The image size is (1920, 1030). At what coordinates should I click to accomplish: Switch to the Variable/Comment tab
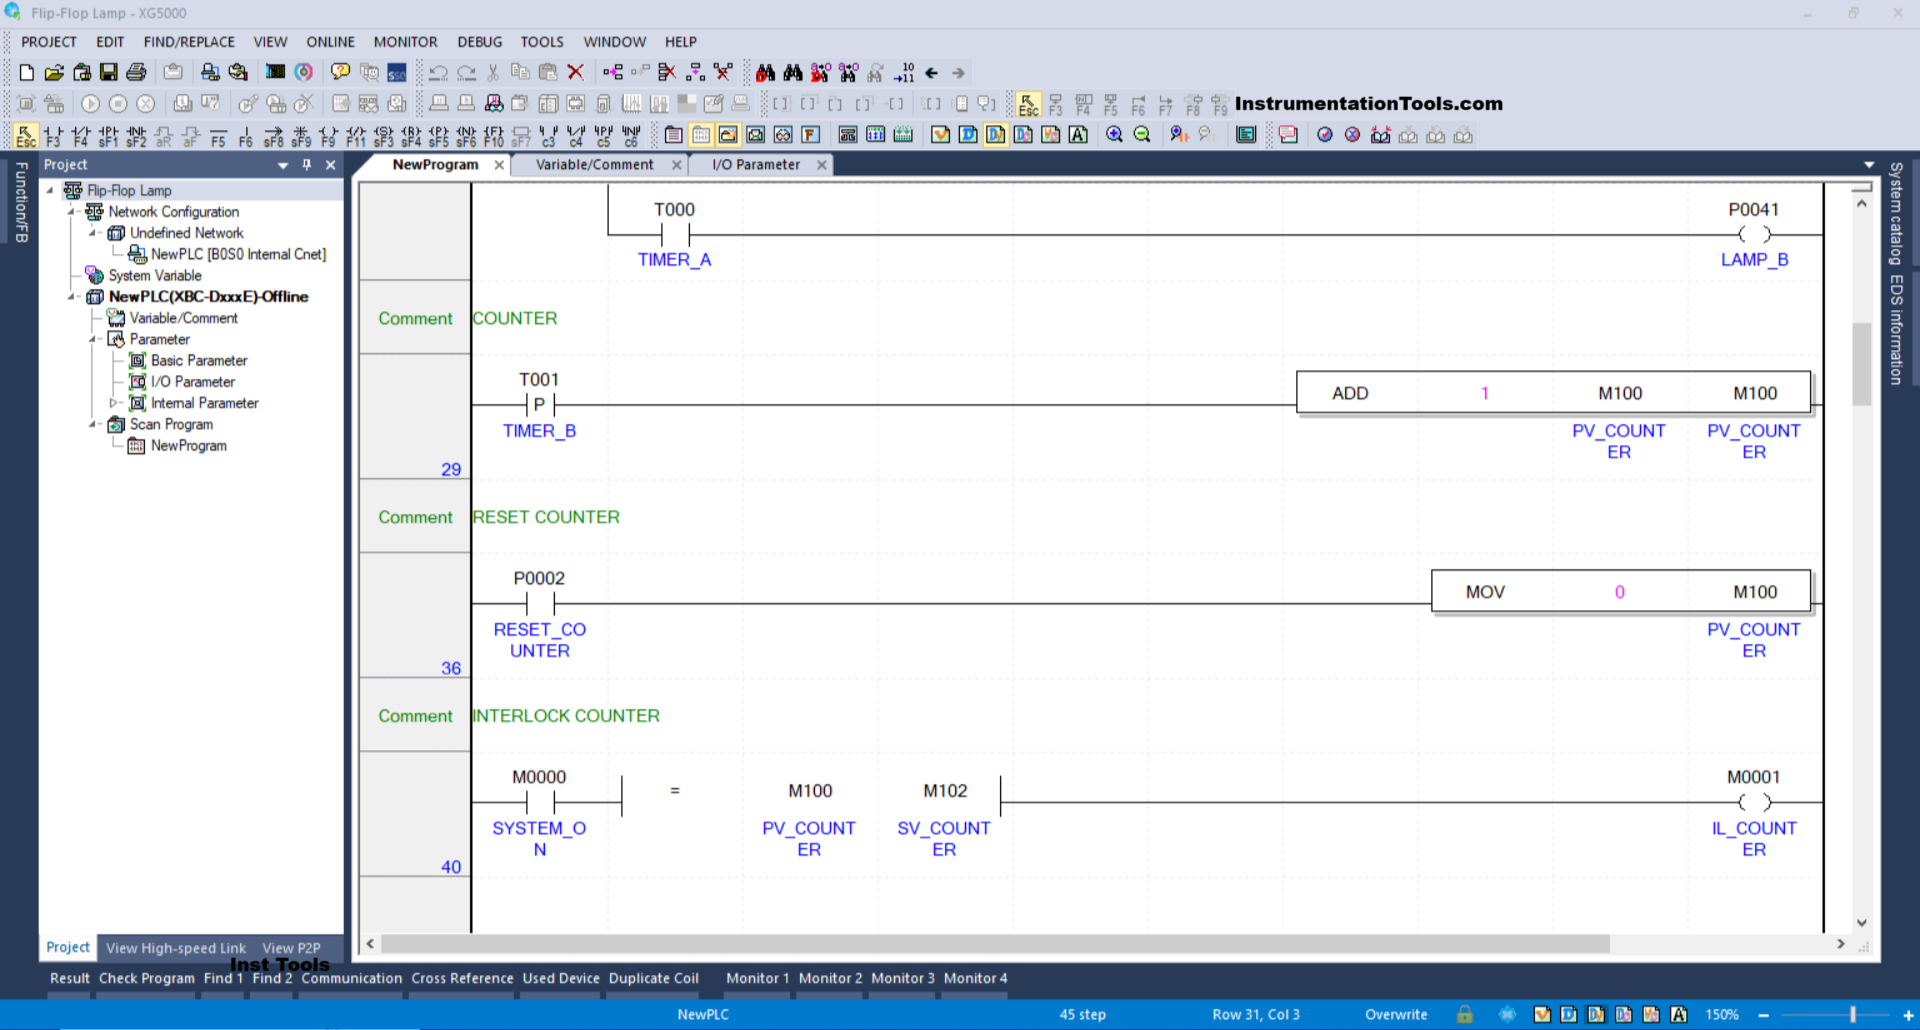click(594, 165)
